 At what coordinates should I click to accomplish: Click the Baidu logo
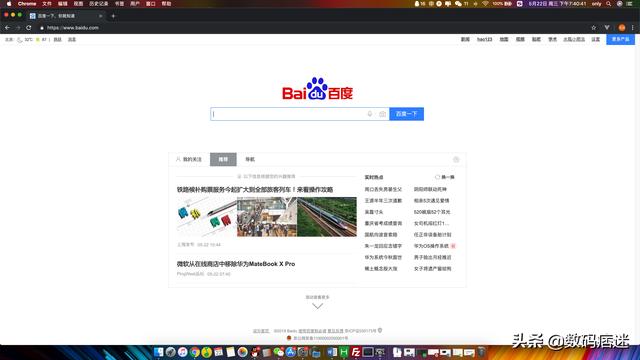coord(317,89)
